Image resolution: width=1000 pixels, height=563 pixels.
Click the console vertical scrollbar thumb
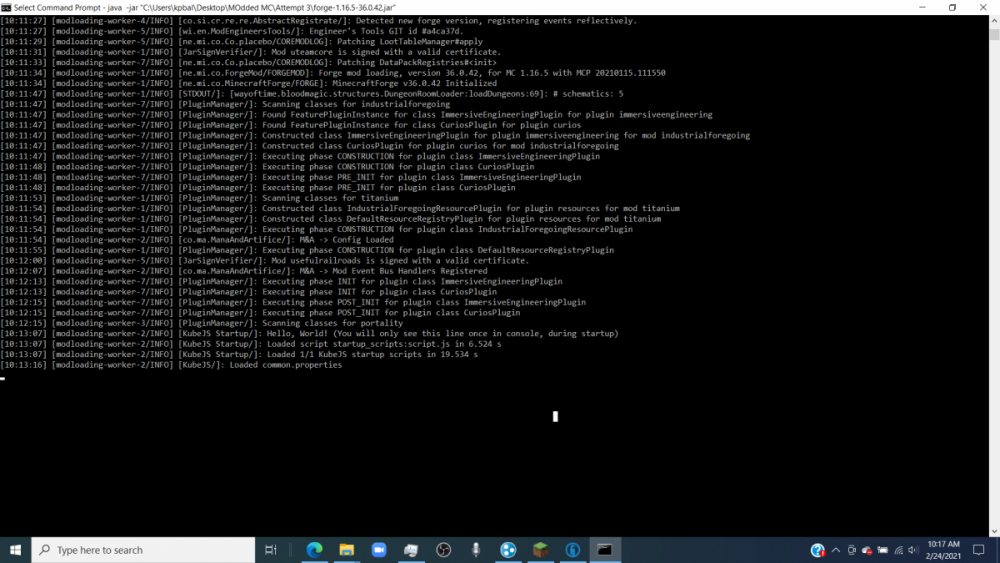[x=994, y=34]
